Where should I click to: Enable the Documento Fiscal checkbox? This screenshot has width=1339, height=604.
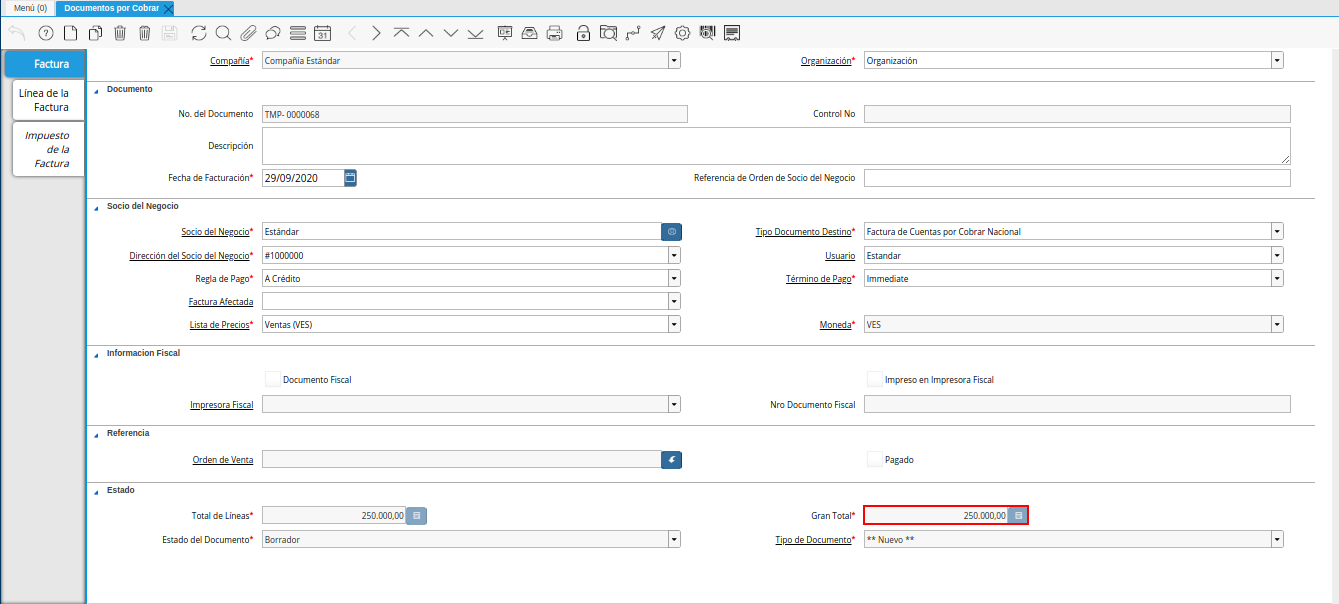272,379
